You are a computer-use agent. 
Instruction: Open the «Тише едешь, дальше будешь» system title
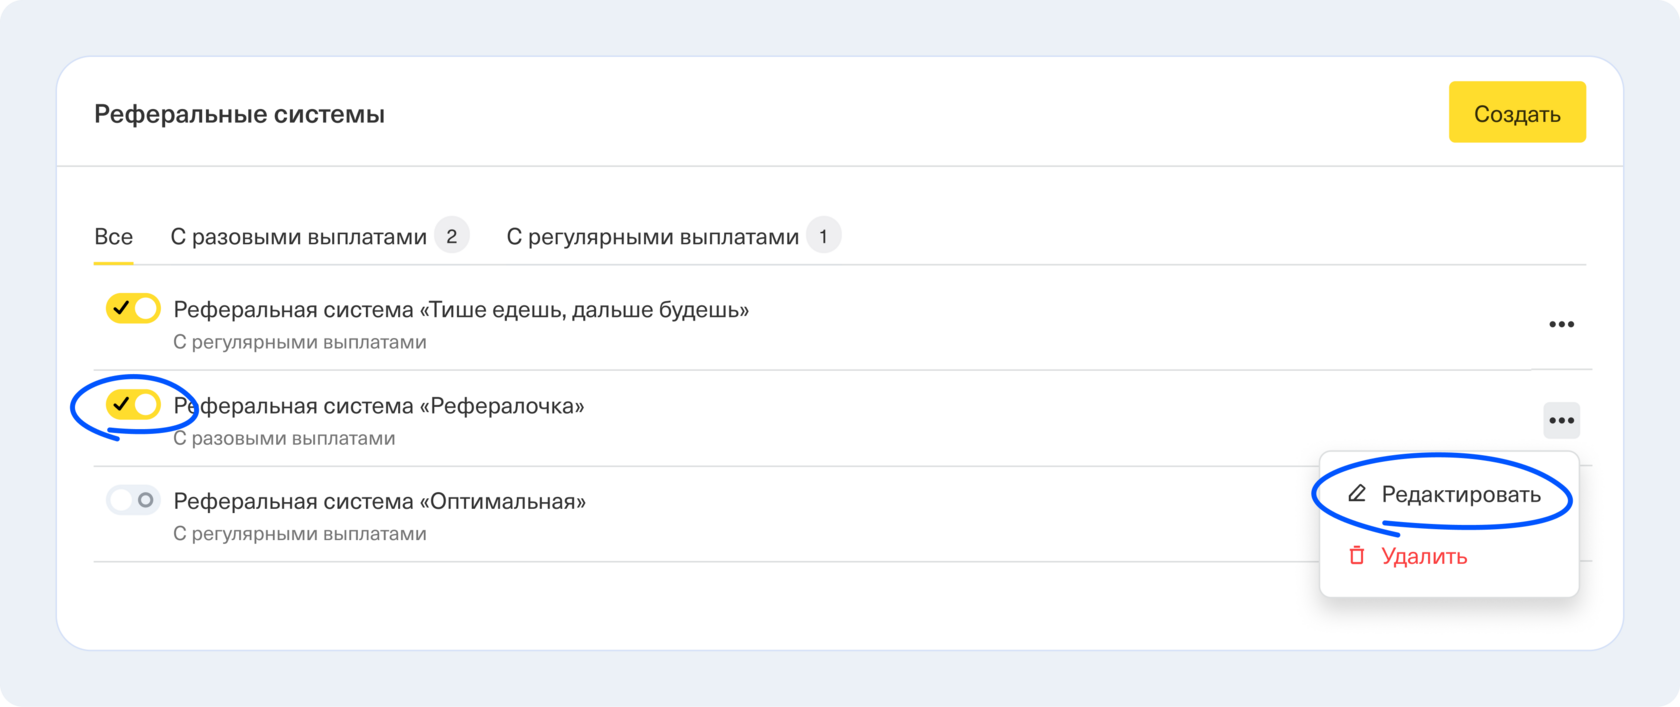[461, 310]
